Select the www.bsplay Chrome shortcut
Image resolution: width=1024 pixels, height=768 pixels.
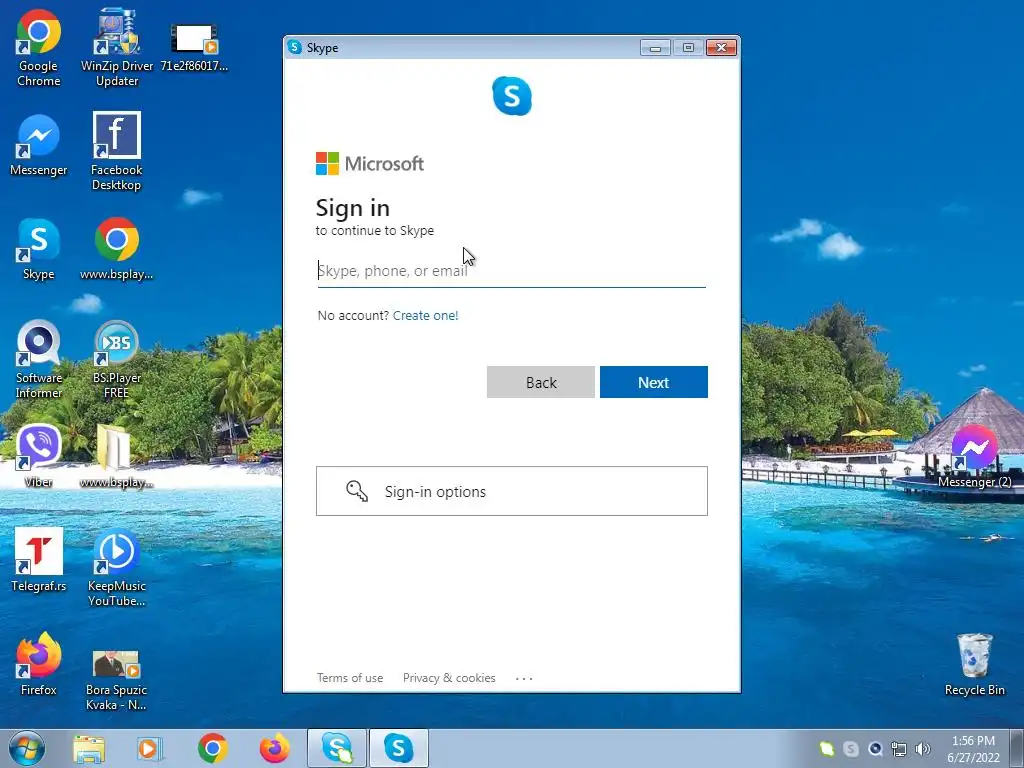[116, 249]
